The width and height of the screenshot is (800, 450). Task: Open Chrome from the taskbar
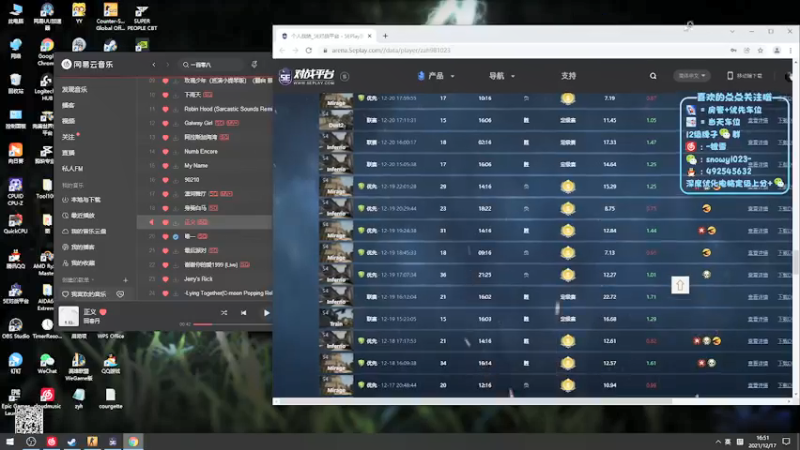[x=133, y=442]
